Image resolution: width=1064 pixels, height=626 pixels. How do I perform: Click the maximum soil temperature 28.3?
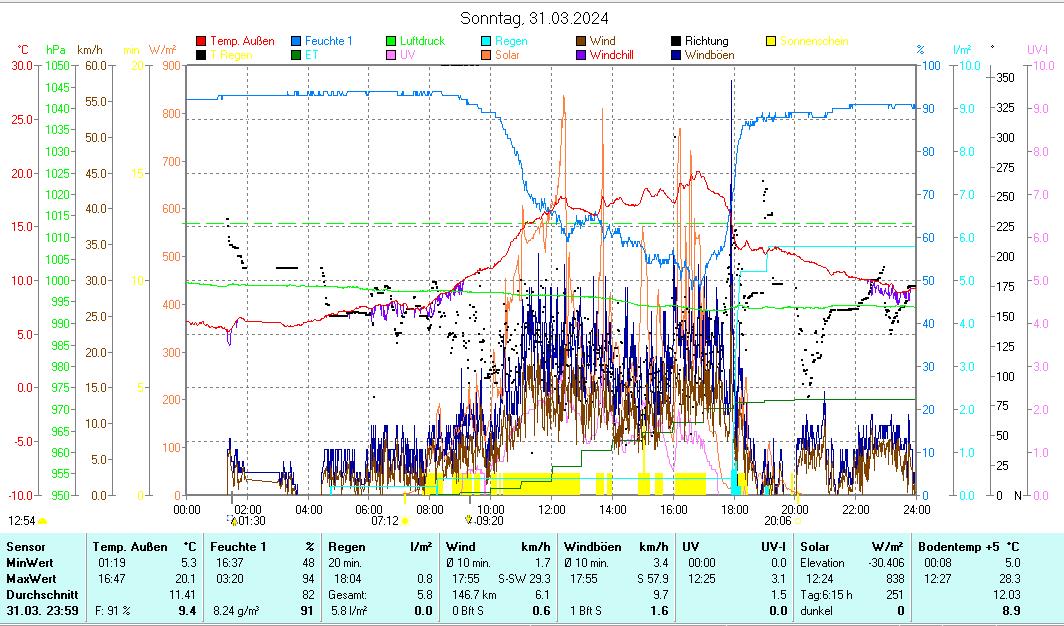1009,579
